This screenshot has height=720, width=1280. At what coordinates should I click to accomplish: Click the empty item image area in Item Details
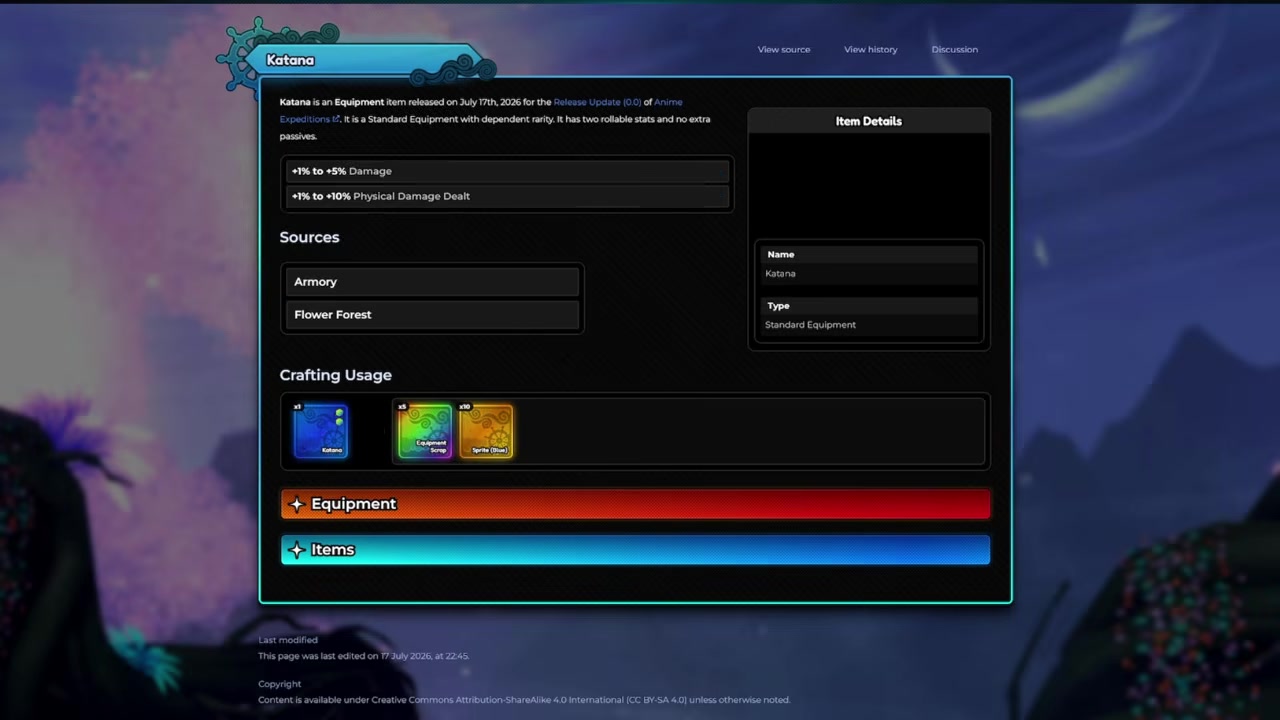click(869, 185)
